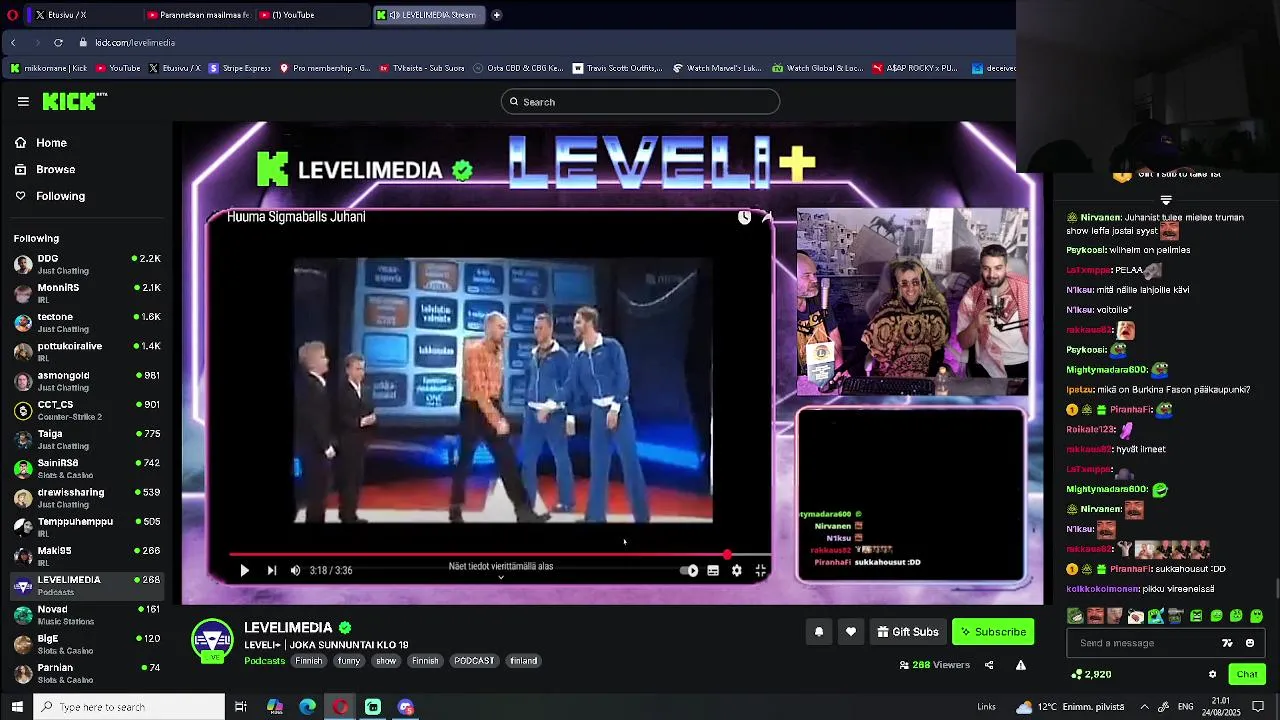Switch to Parannetaan maailmaa YouTube tab
The image size is (1280, 720).
tap(198, 15)
